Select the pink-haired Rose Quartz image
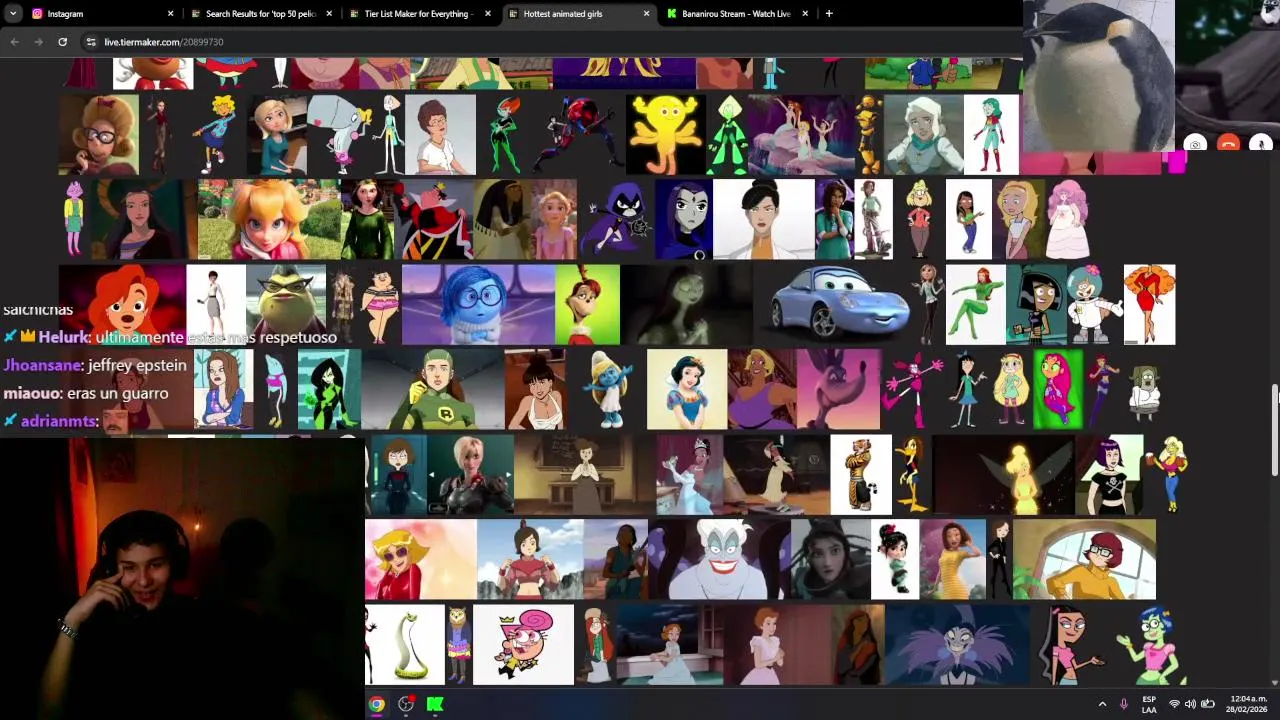Image resolution: width=1280 pixels, height=720 pixels. click(1067, 219)
